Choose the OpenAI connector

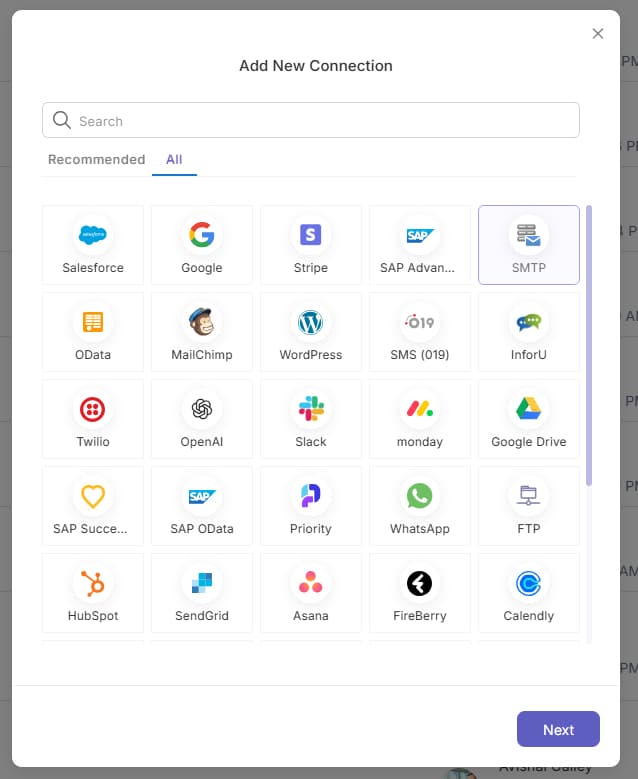[202, 419]
